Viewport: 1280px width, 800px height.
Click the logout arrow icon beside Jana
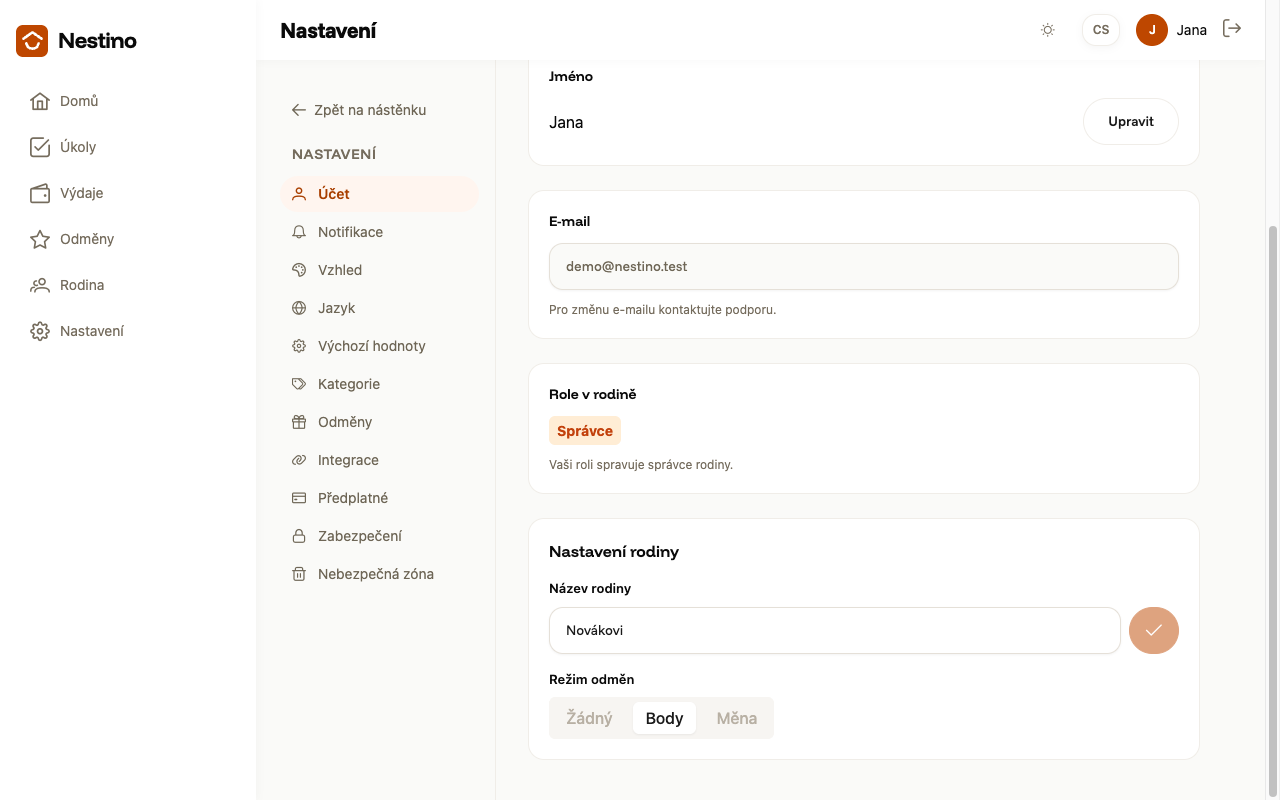tap(1232, 29)
